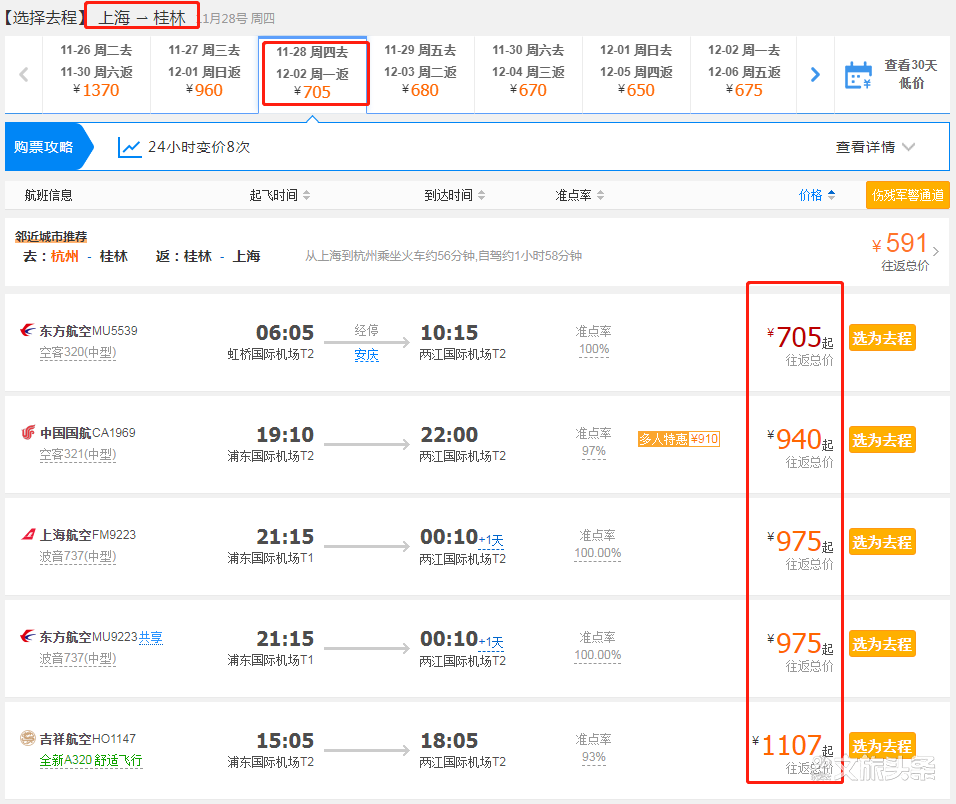Click the Air China logo for CA1969
Viewport: 956px width, 804px height.
(x=28, y=433)
